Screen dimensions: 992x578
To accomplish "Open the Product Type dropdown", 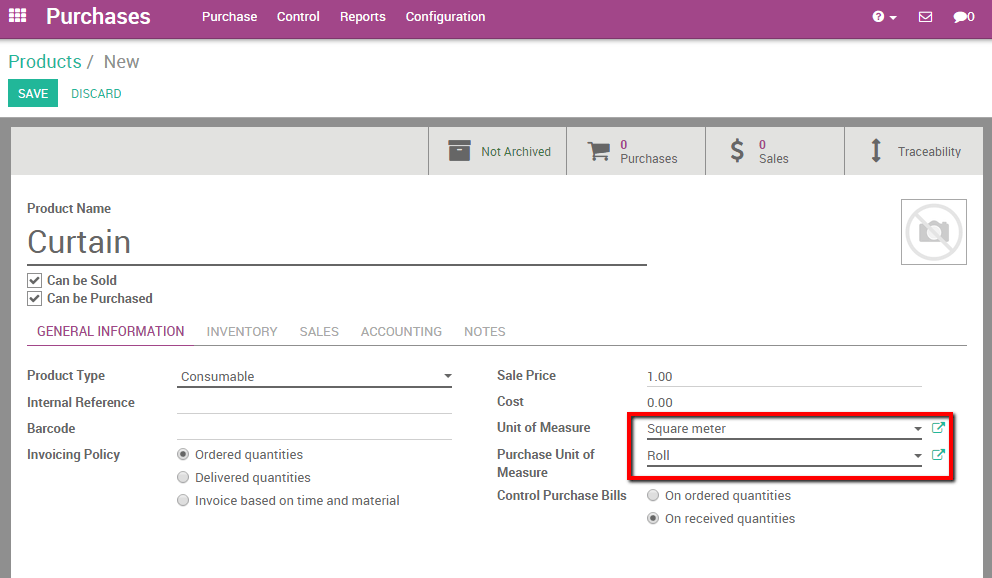I will pyautogui.click(x=446, y=376).
